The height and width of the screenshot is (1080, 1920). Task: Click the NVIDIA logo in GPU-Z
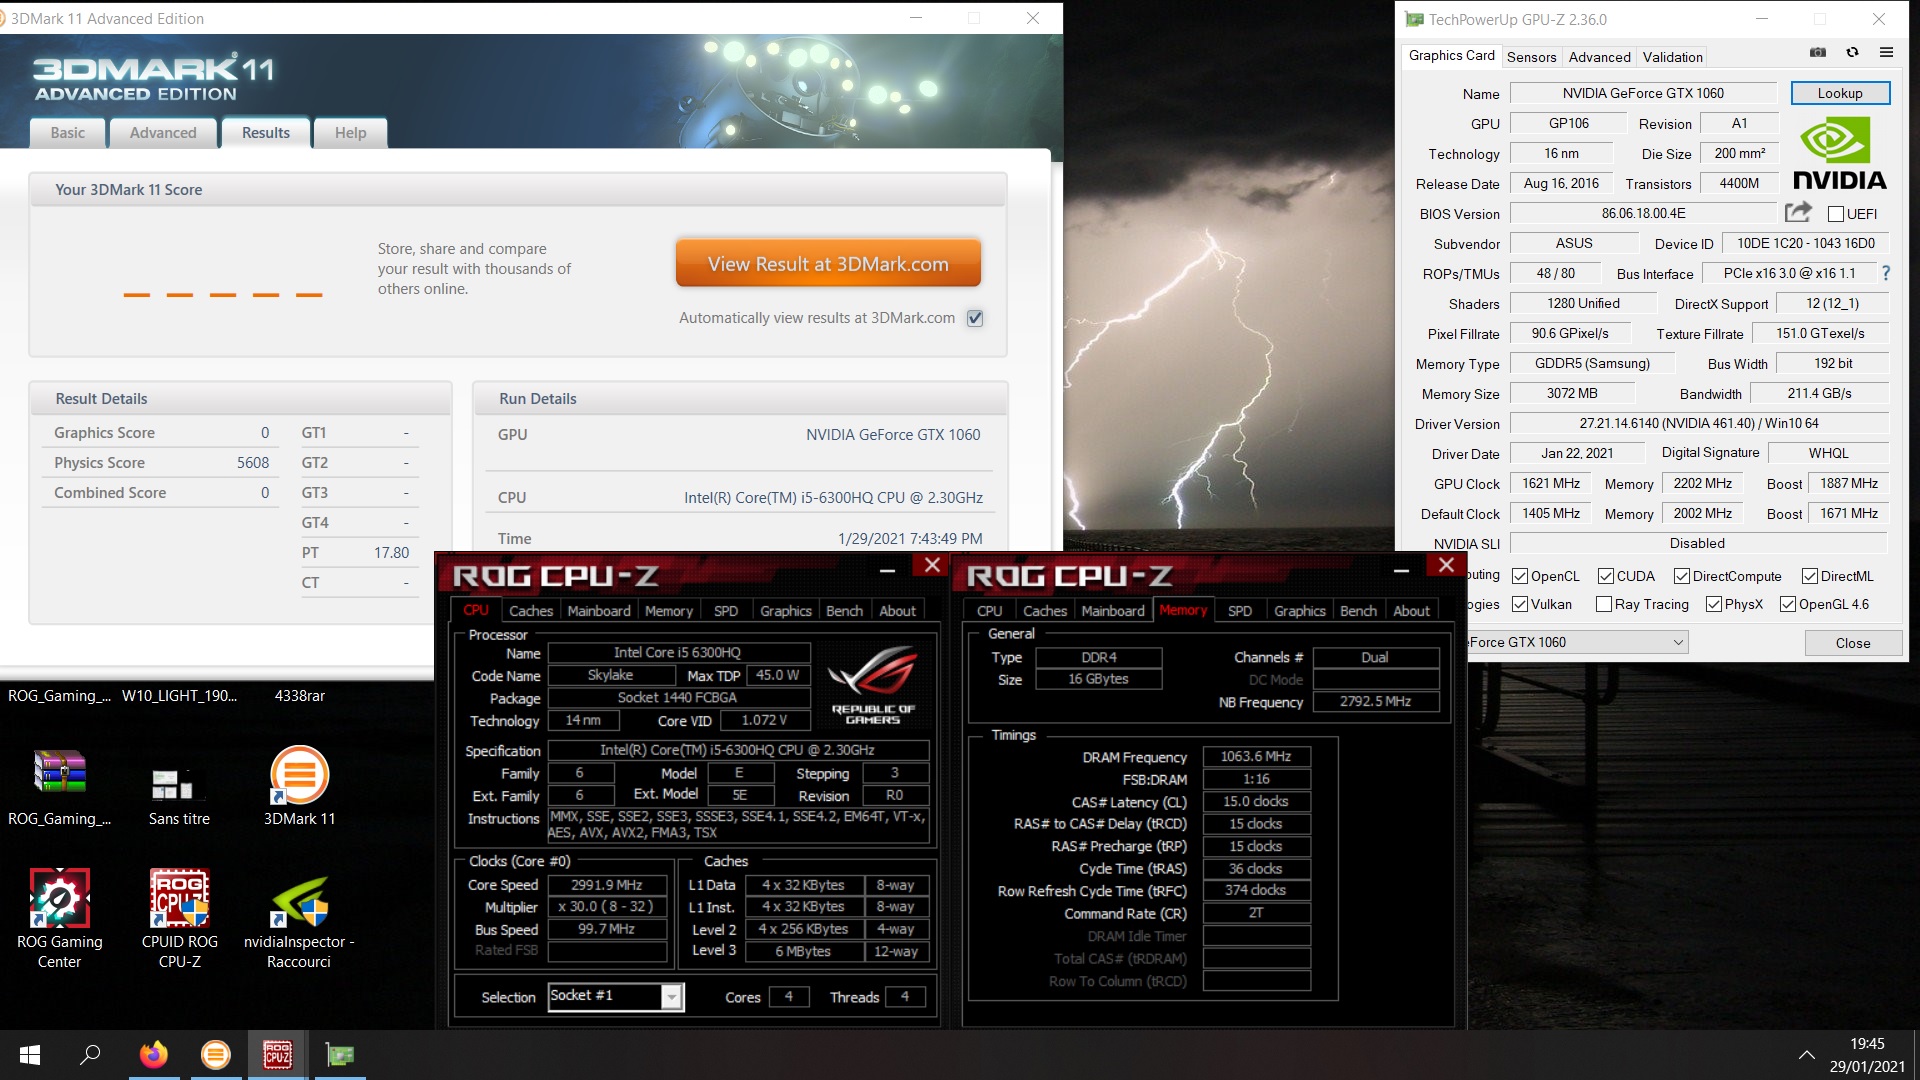point(1839,155)
